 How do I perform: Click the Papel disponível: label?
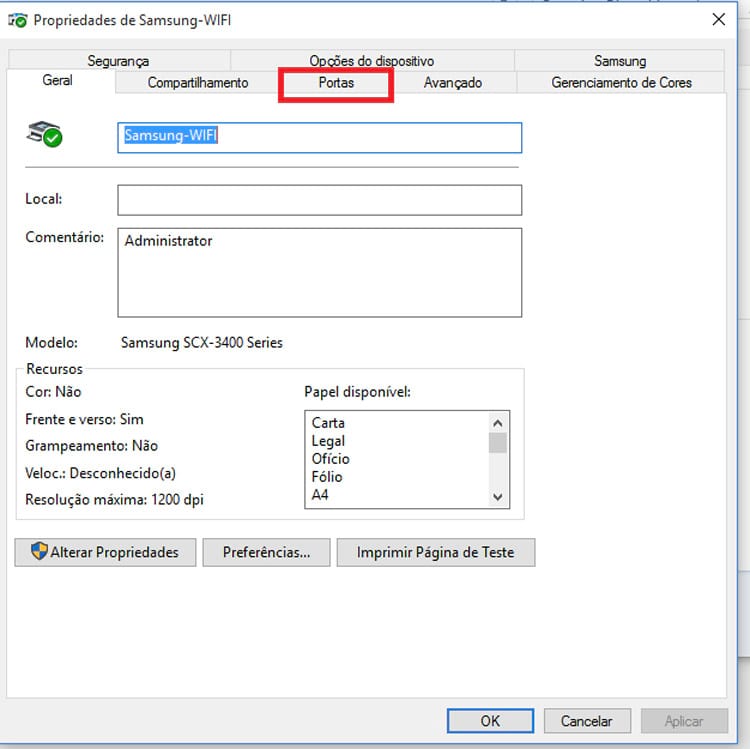coord(357,392)
